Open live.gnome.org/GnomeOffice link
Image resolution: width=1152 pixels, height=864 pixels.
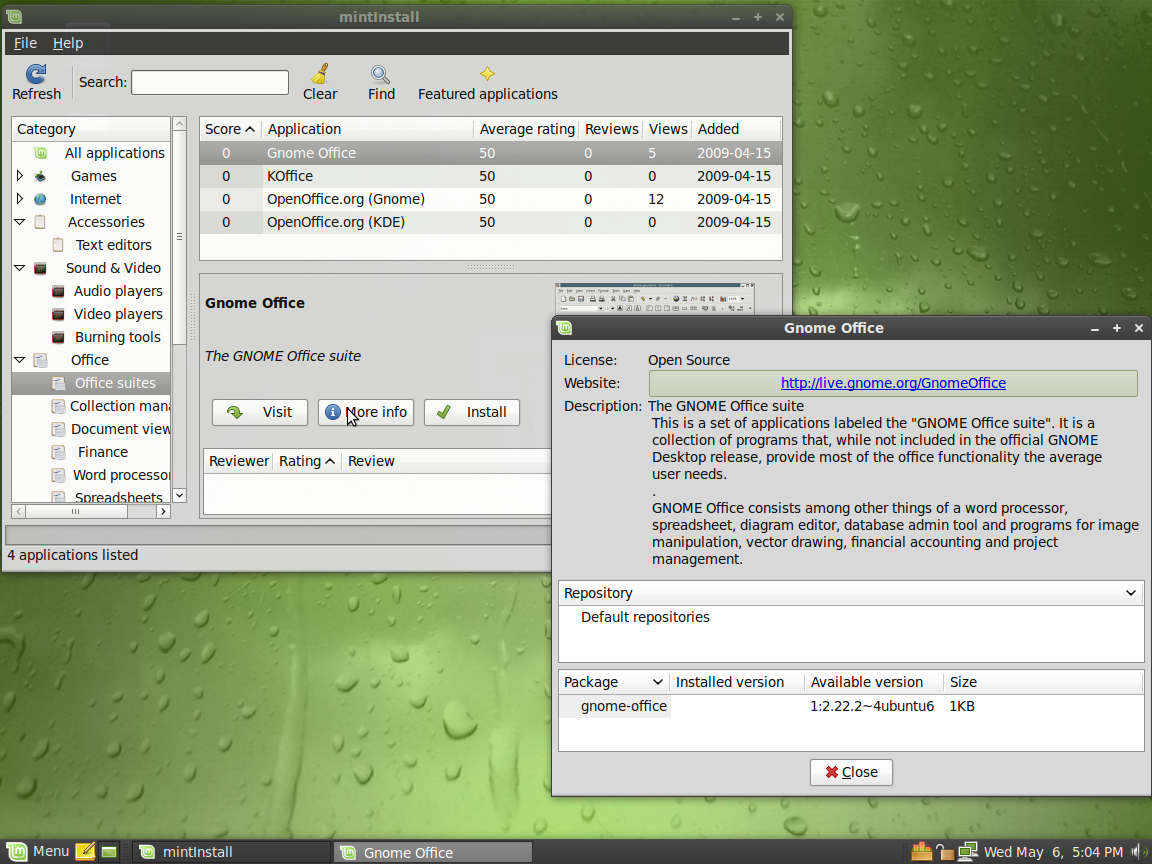point(893,383)
